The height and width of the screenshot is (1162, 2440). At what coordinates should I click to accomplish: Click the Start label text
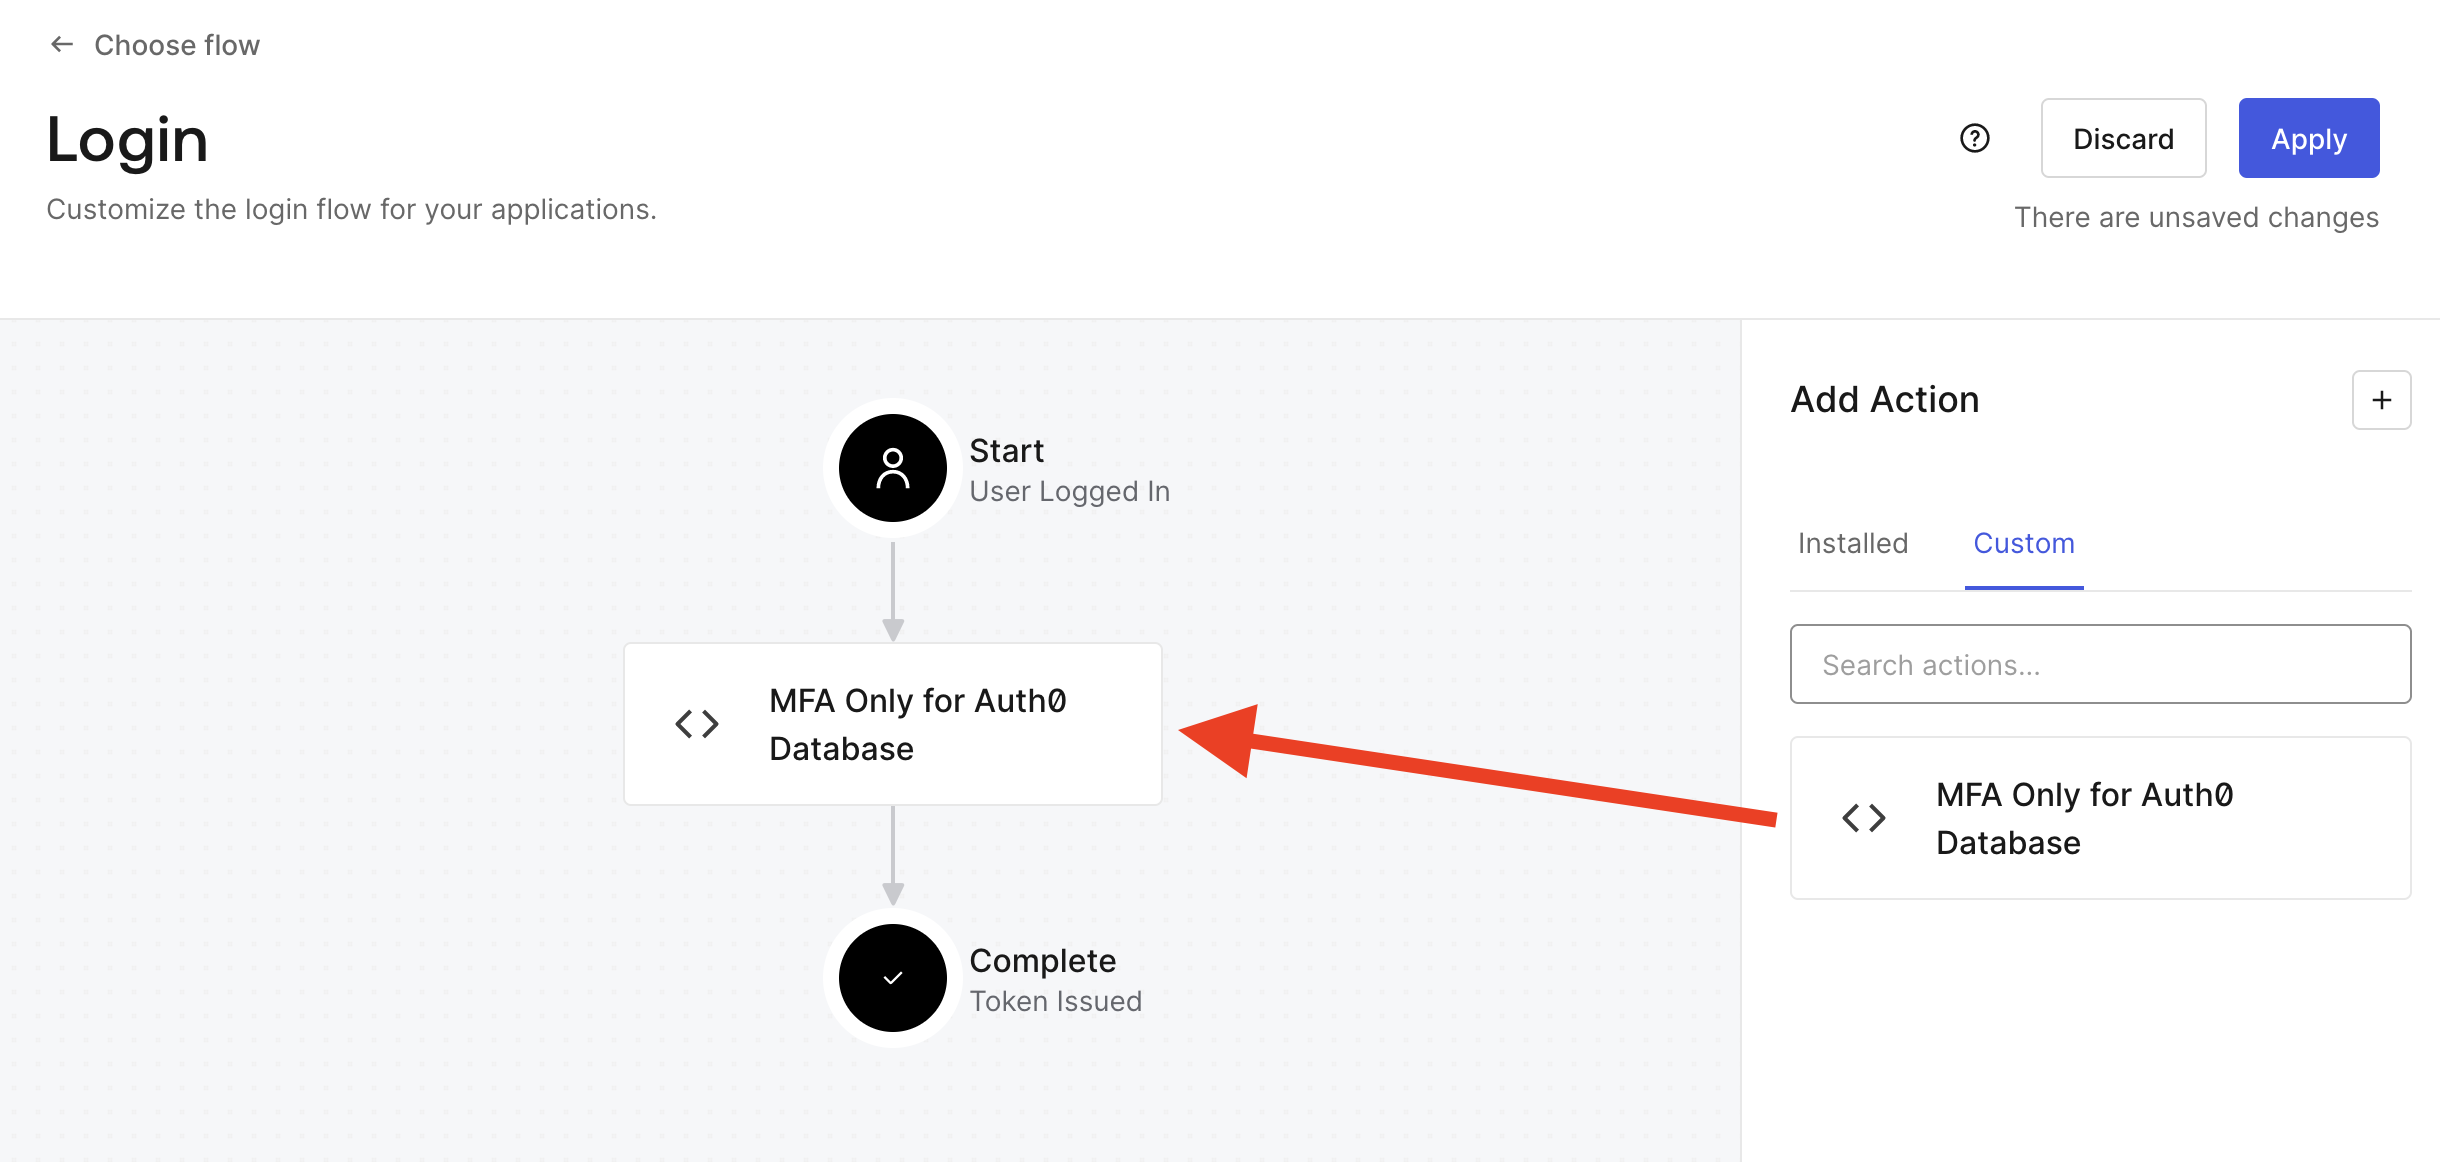tap(1006, 451)
